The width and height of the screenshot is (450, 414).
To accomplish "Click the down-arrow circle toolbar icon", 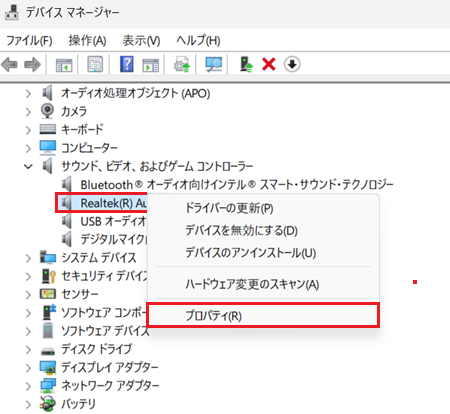I will [292, 64].
